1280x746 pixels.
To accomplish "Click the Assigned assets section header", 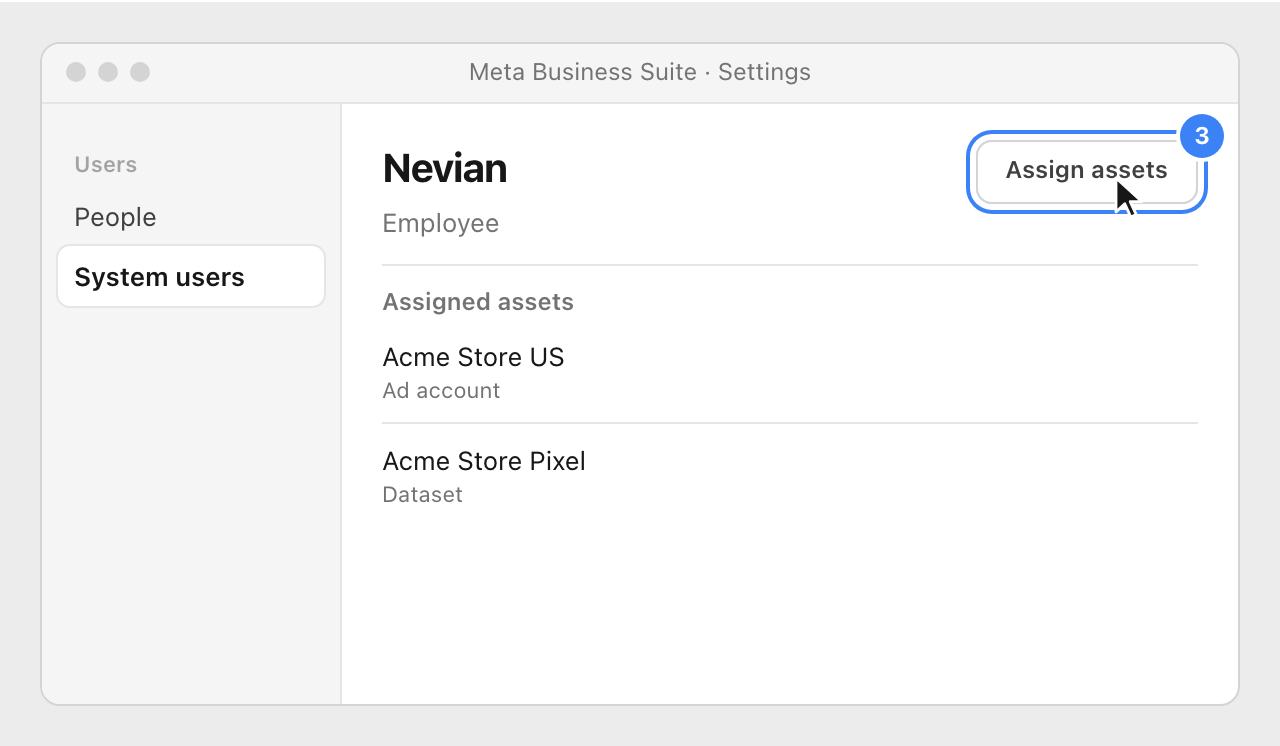I will [x=478, y=302].
